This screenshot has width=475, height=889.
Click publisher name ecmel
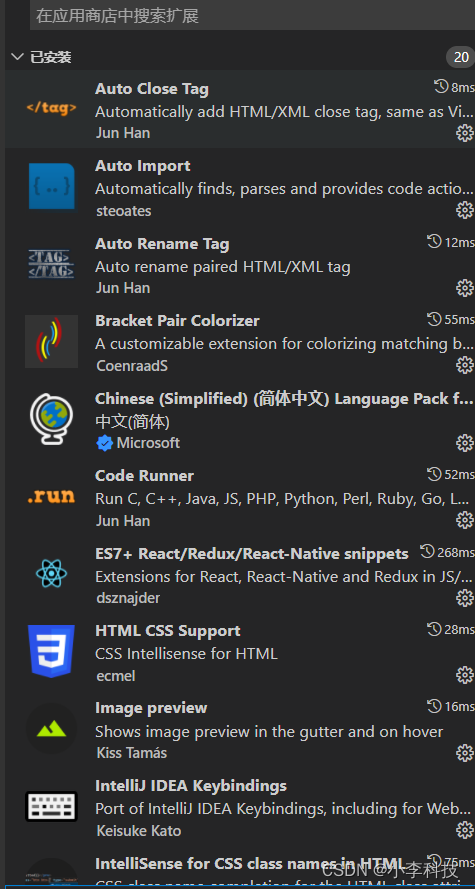click(116, 675)
